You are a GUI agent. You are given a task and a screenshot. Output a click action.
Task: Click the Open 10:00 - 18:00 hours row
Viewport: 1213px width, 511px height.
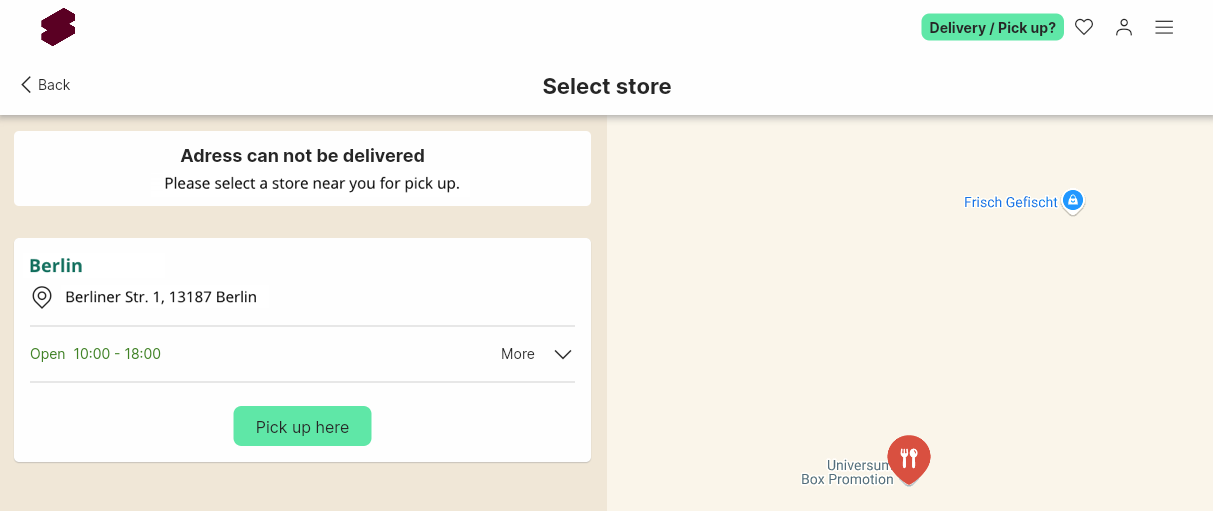pyautogui.click(x=302, y=354)
